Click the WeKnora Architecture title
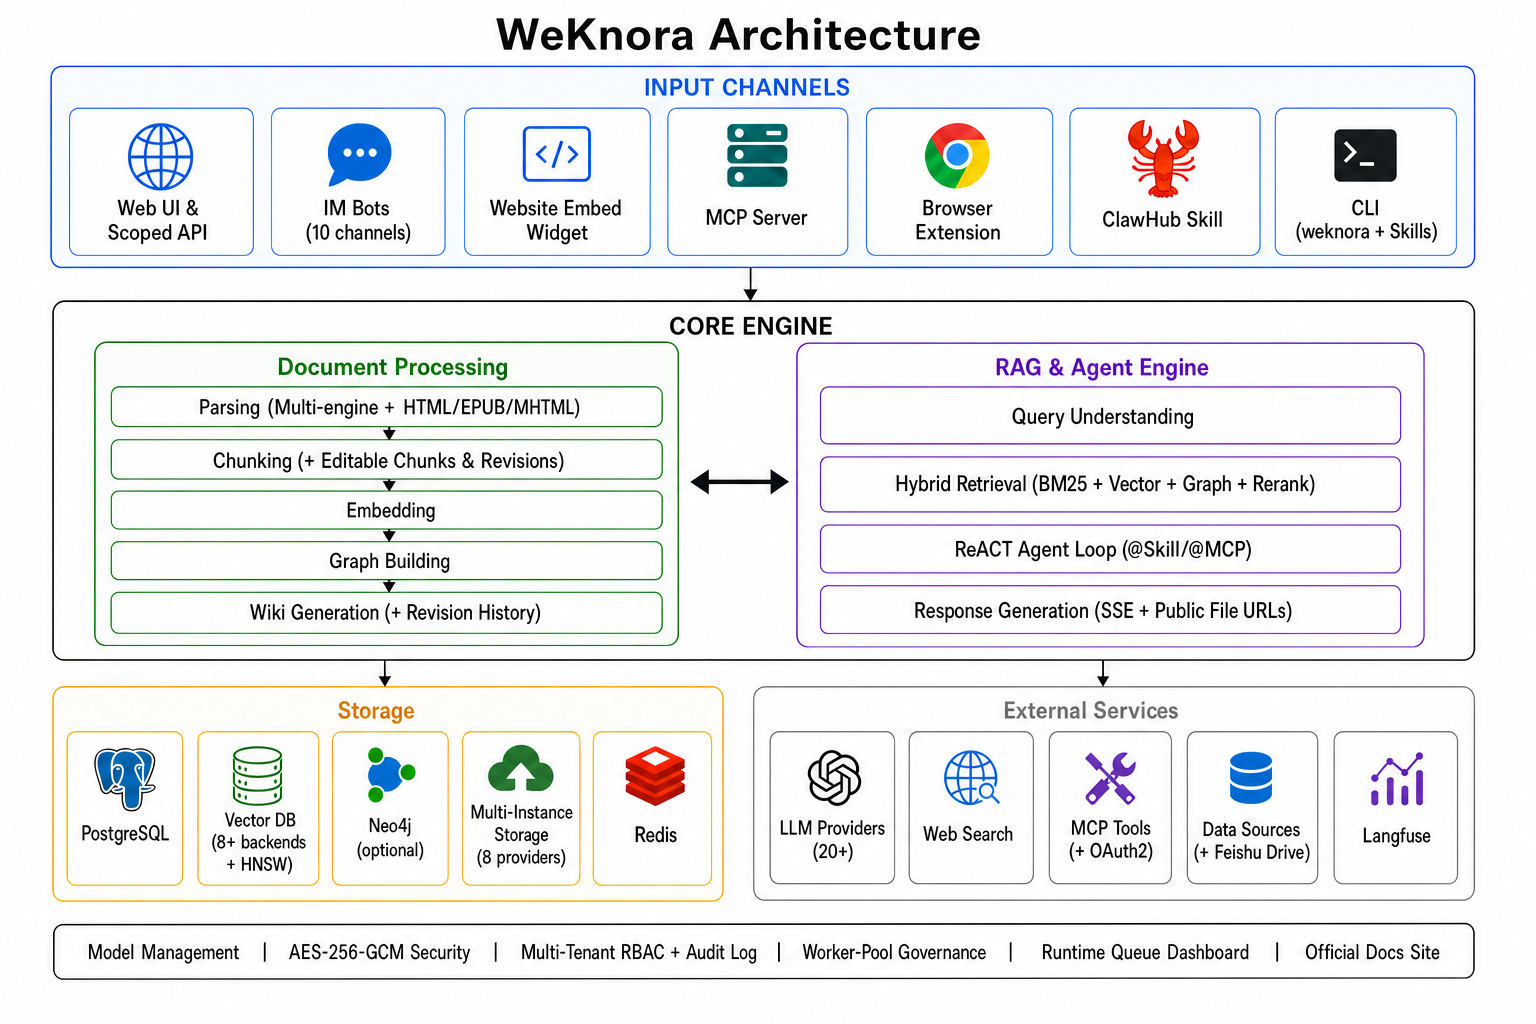This screenshot has height=1024, width=1536. [x=739, y=35]
